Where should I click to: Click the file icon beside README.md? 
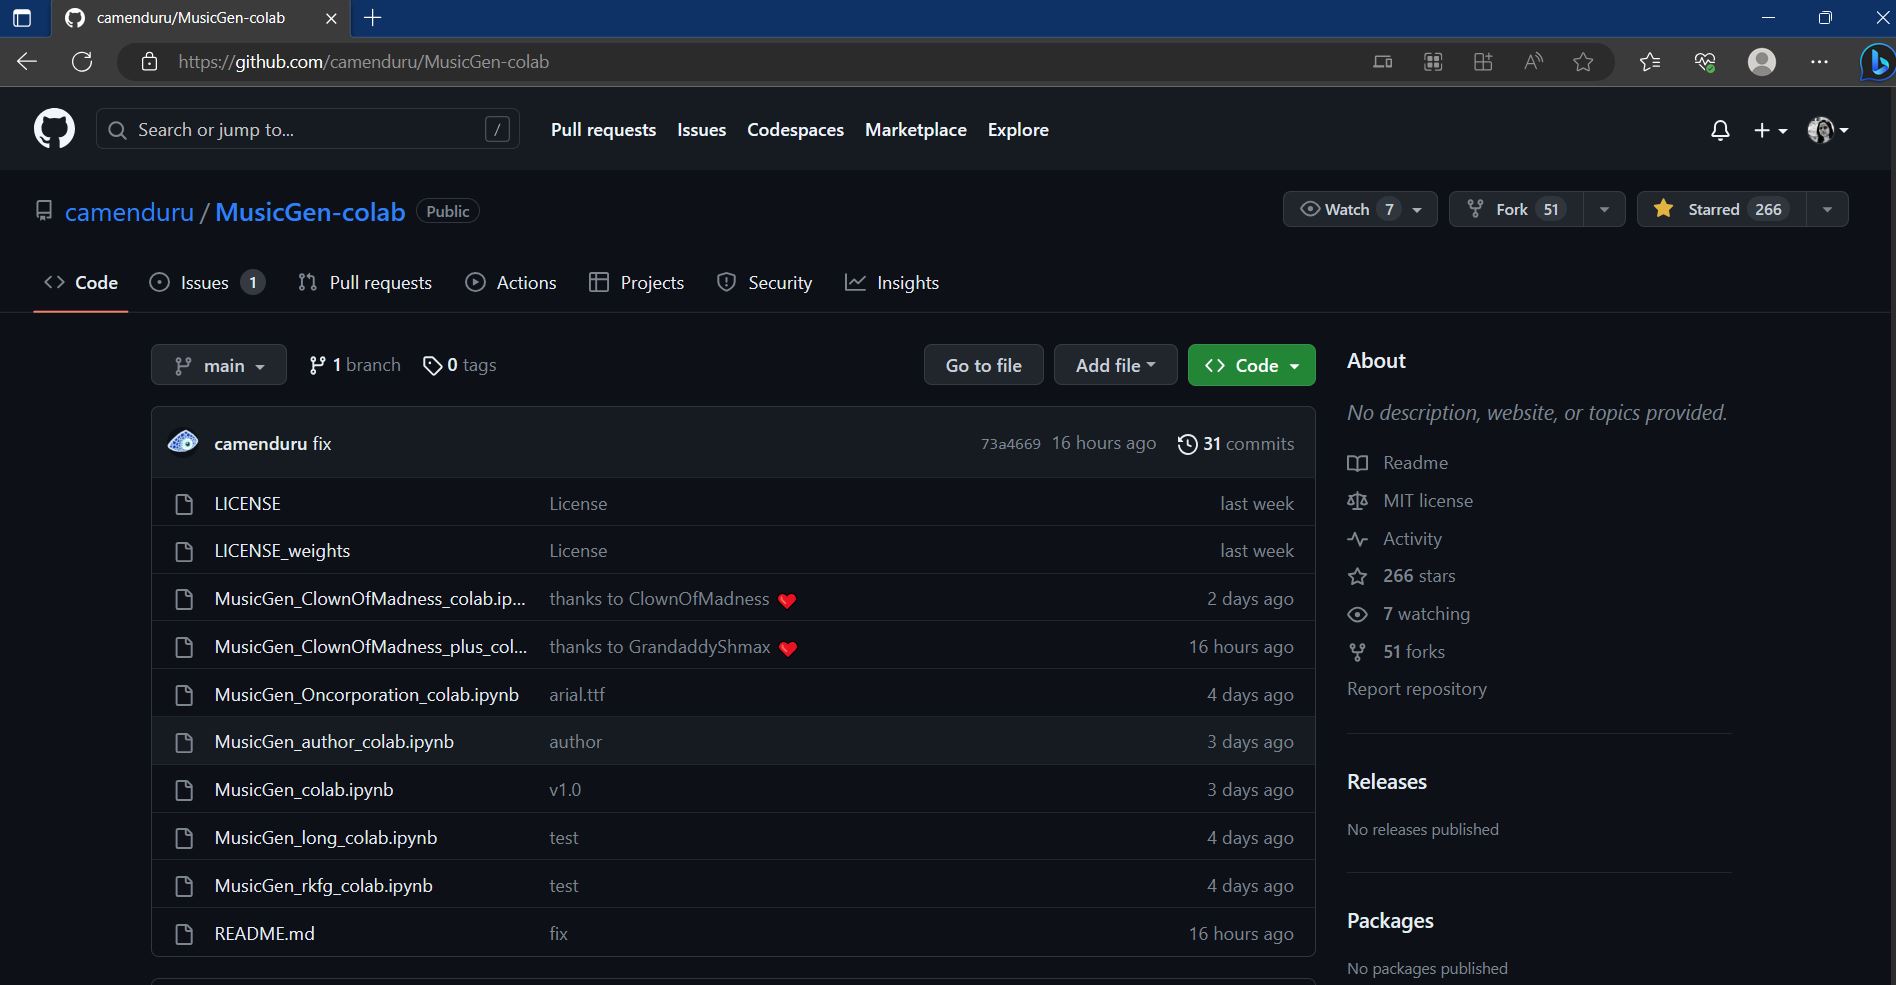(x=184, y=934)
